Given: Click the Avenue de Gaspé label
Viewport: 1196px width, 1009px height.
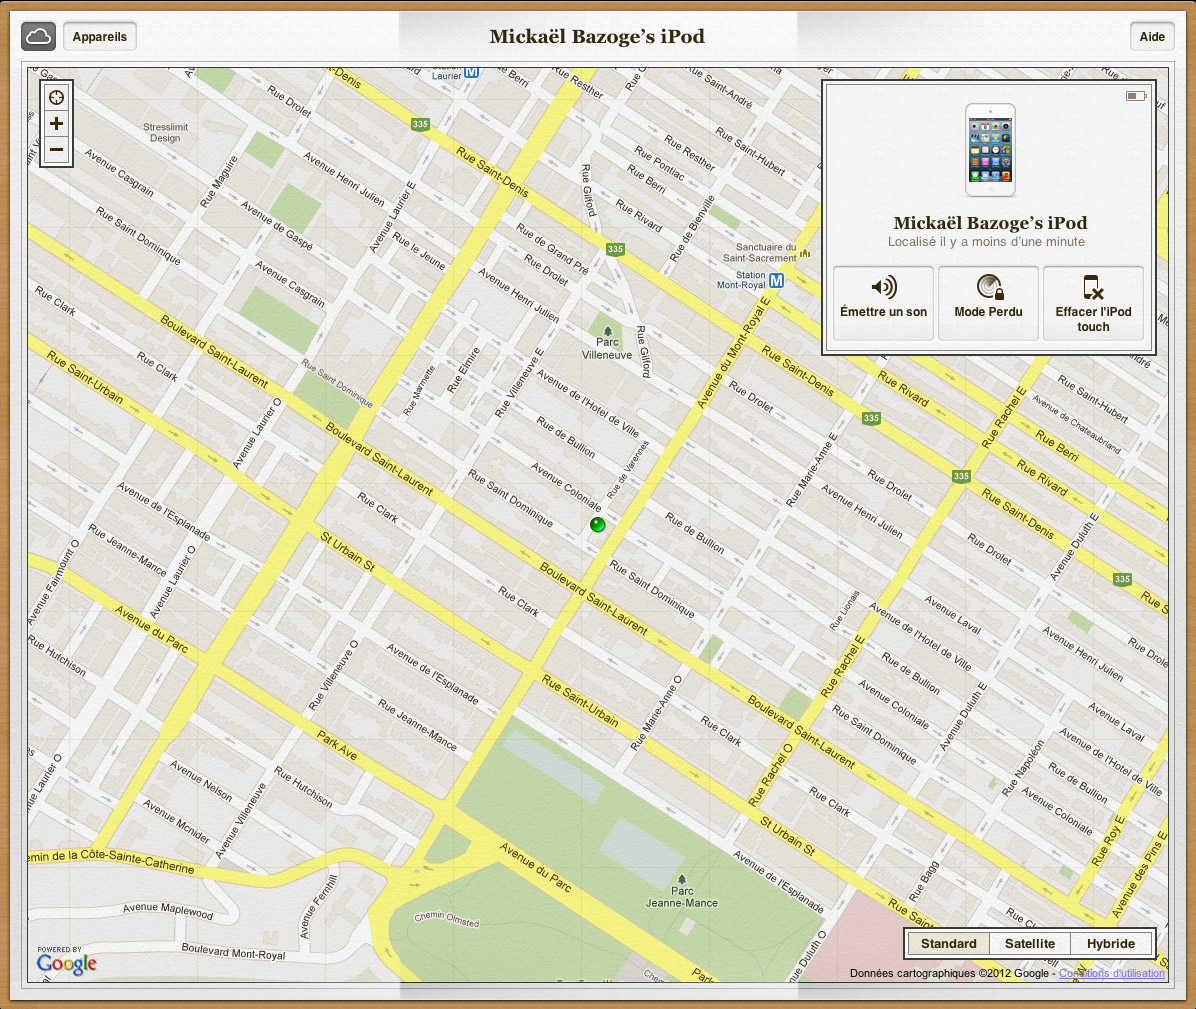Looking at the screenshot, I should (x=277, y=225).
